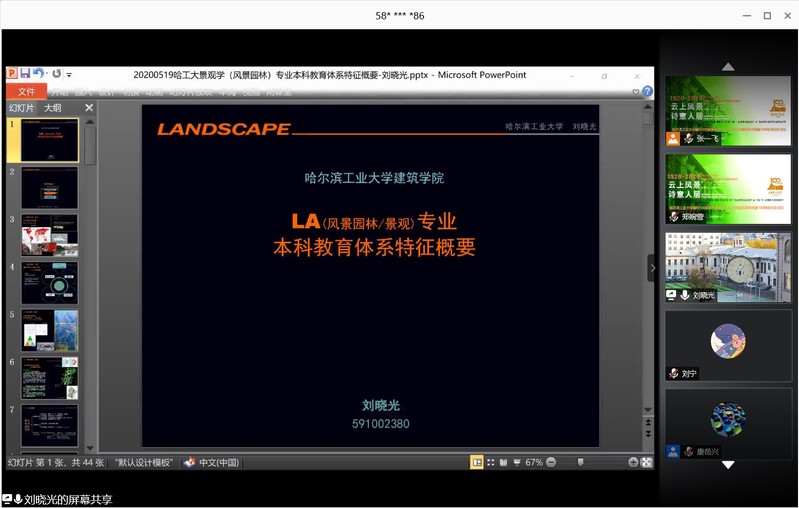Select slide 5 thumbnail
The height and width of the screenshot is (508, 799).
point(49,330)
